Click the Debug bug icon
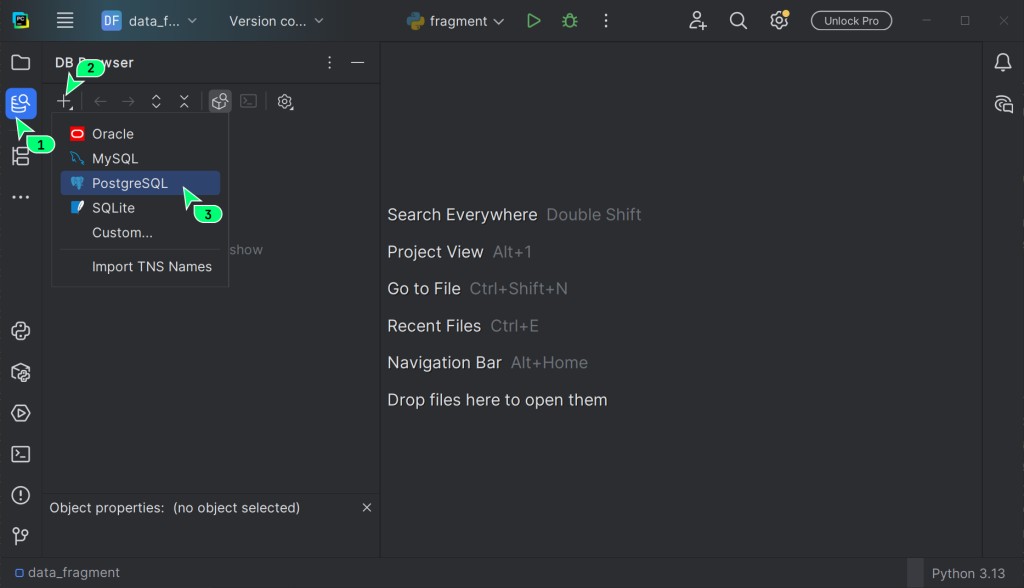 [570, 21]
